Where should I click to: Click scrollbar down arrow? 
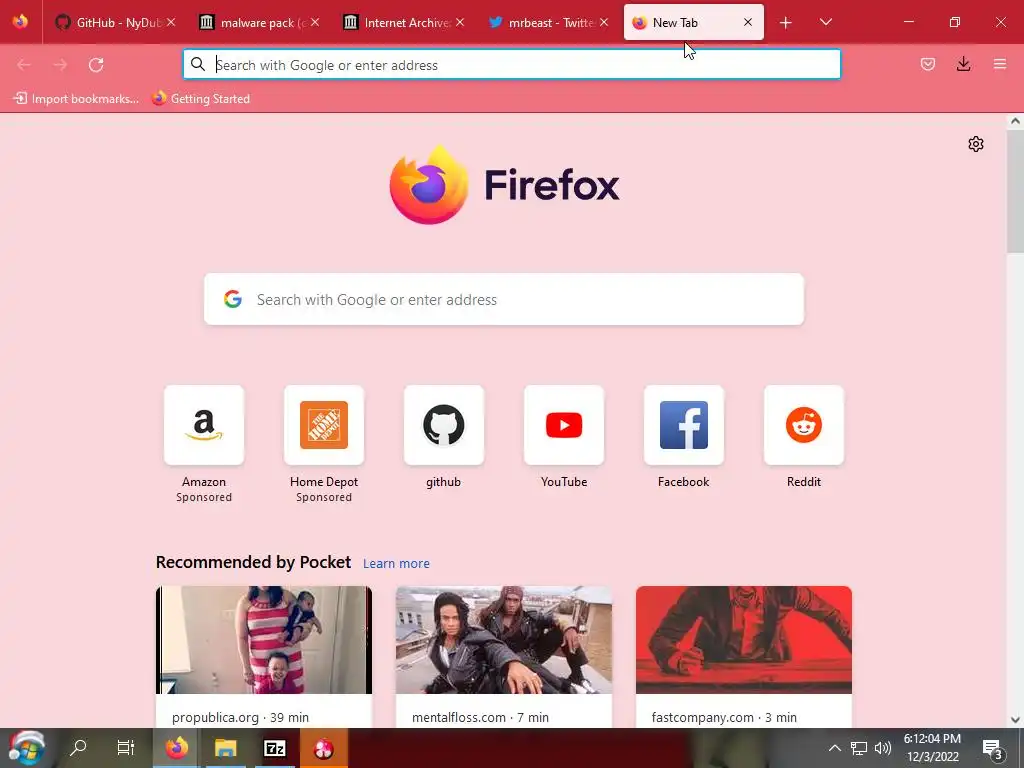[x=1015, y=720]
